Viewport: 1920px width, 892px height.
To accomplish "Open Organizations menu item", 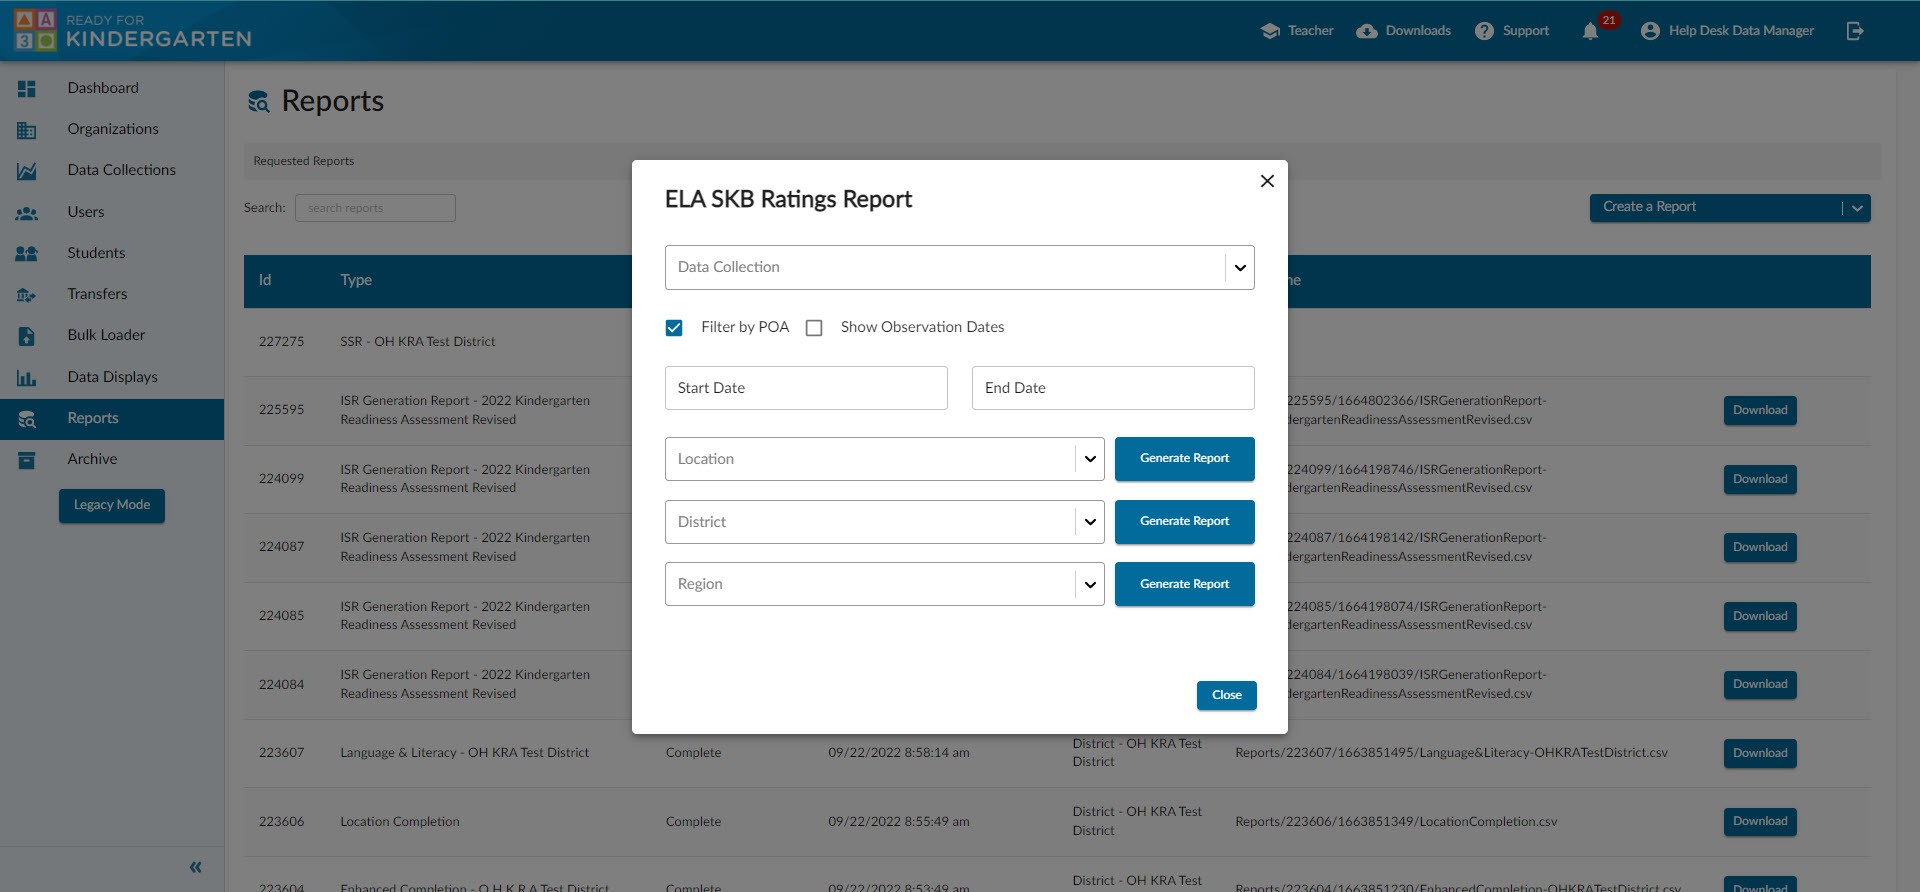I will point(113,129).
